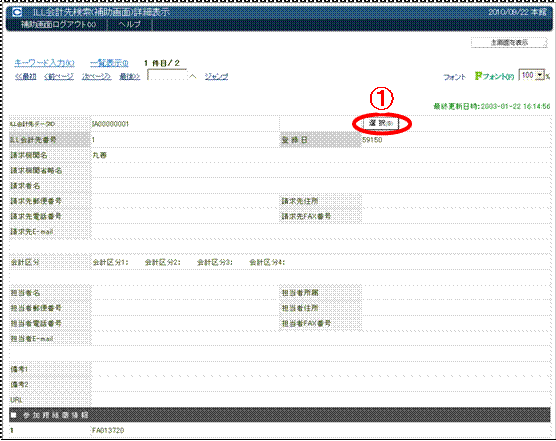The width and height of the screenshot is (556, 441).
Task: Open the 一覧表示 link
Action: coord(109,63)
